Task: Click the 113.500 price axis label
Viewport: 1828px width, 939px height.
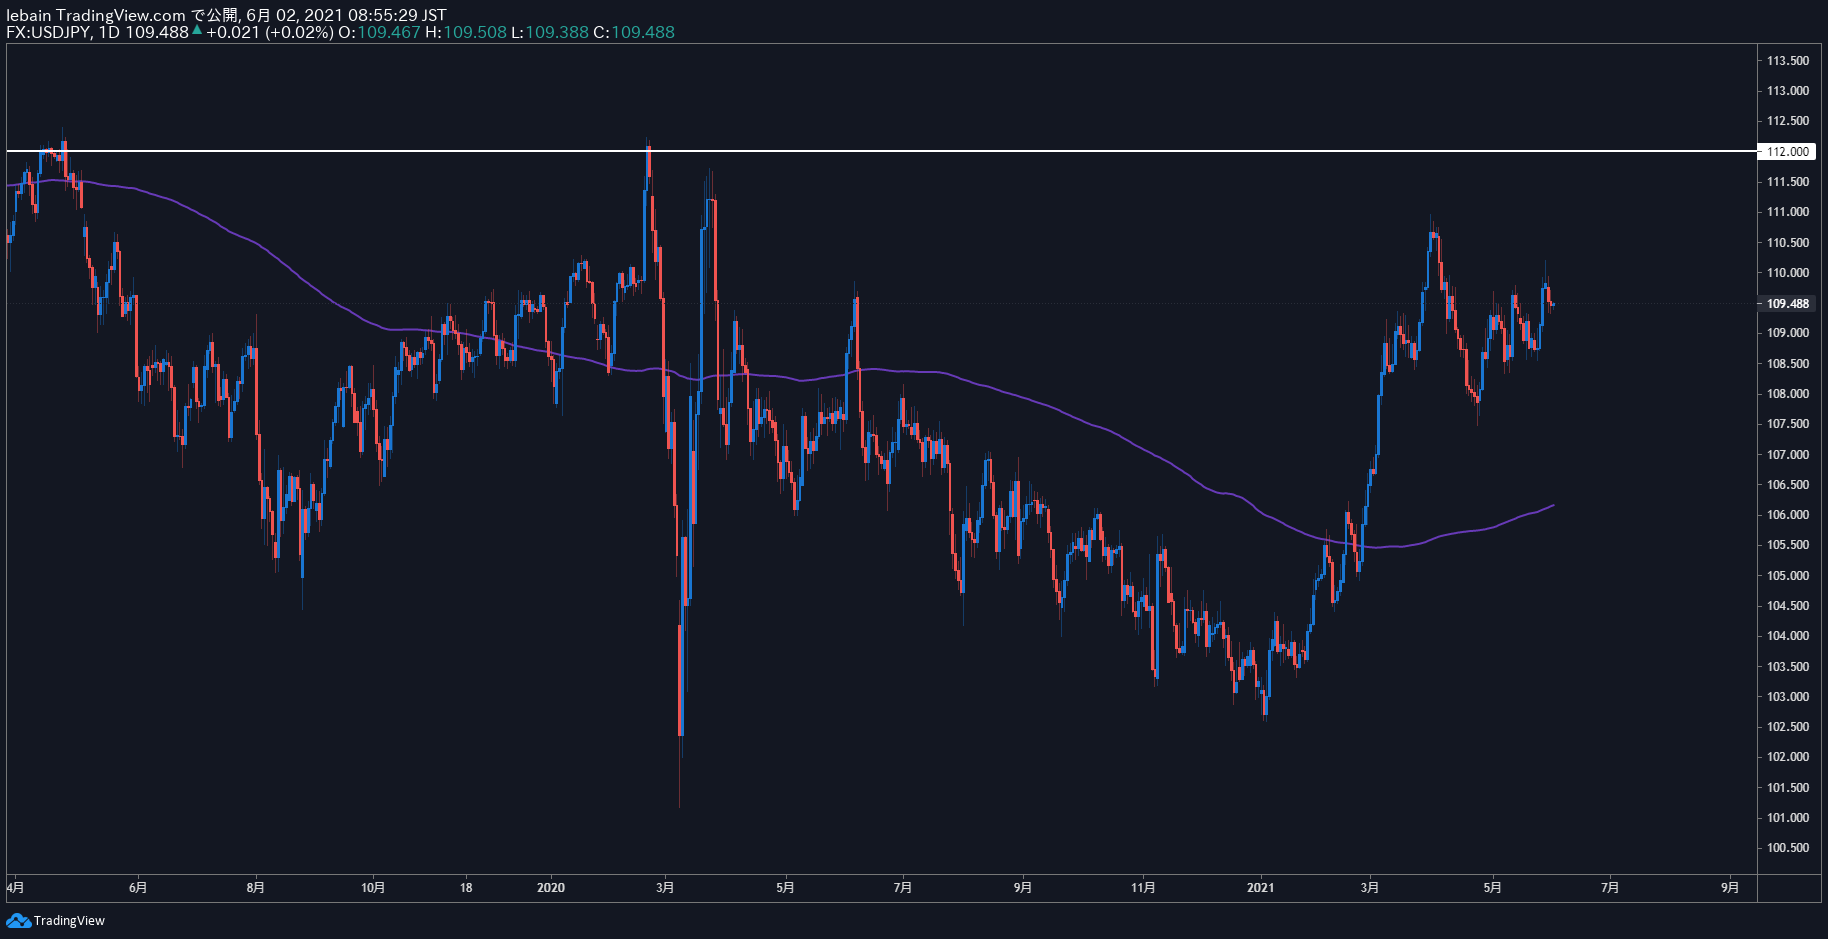Action: tap(1787, 61)
